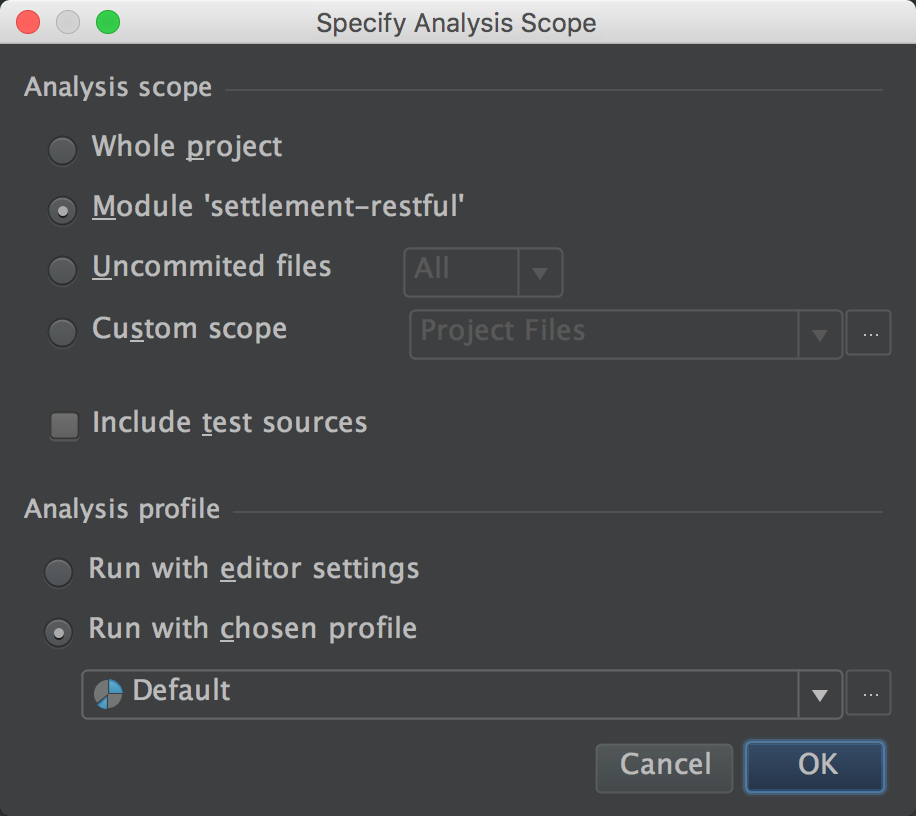Choose Module 'settlement-restful' scope option
The width and height of the screenshot is (916, 816).
[x=63, y=210]
